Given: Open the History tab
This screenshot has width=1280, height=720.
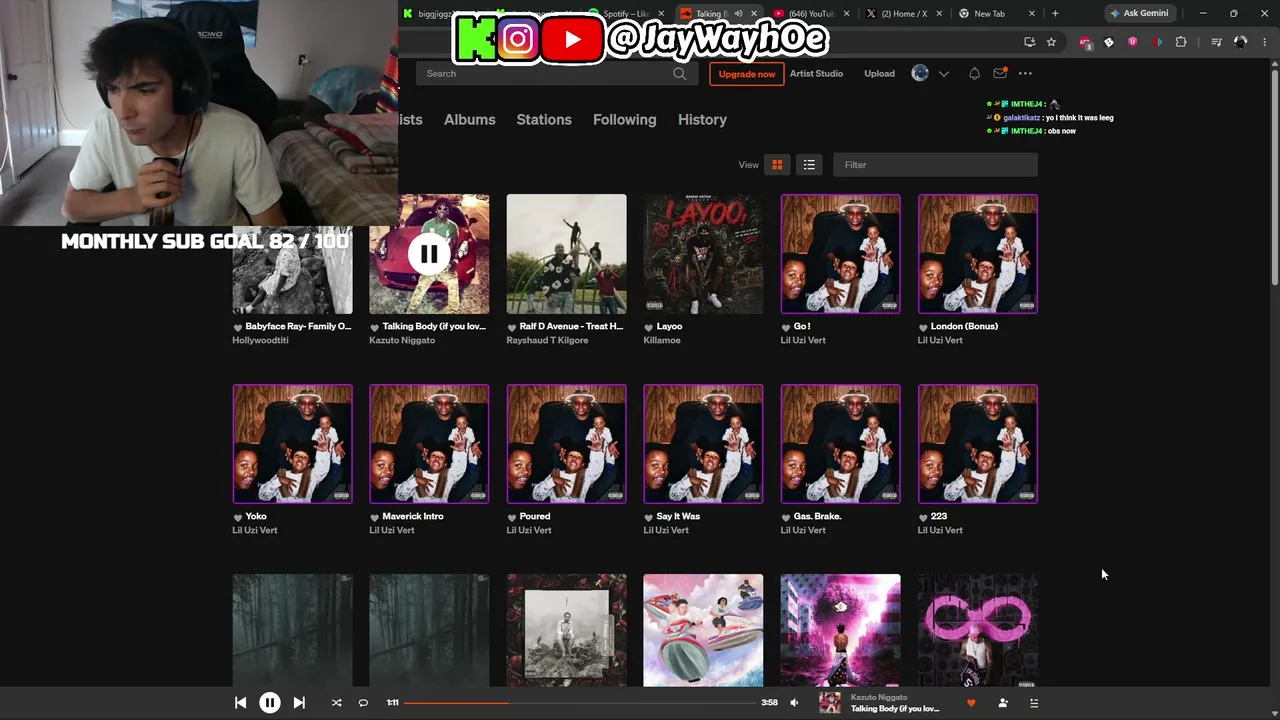Looking at the screenshot, I should pos(702,119).
